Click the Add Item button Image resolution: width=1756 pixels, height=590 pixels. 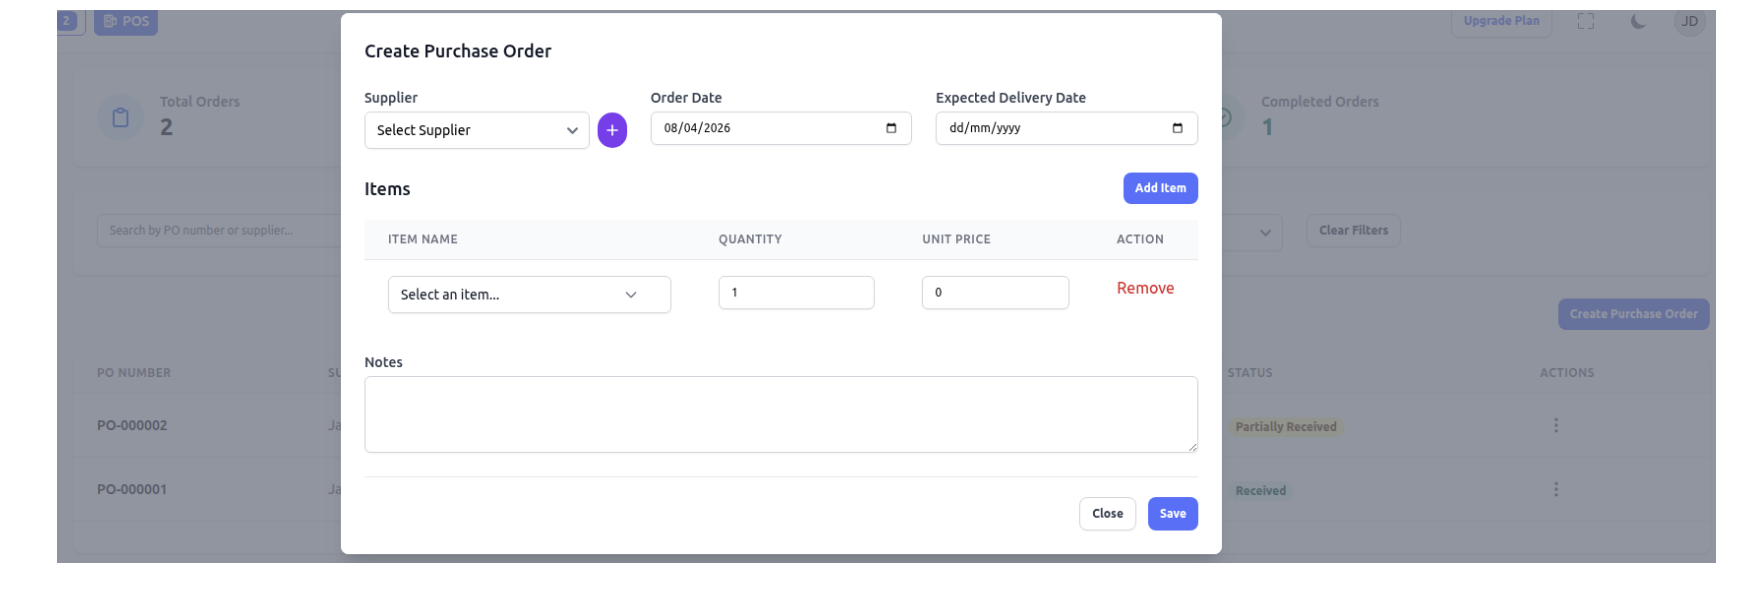[1160, 188]
